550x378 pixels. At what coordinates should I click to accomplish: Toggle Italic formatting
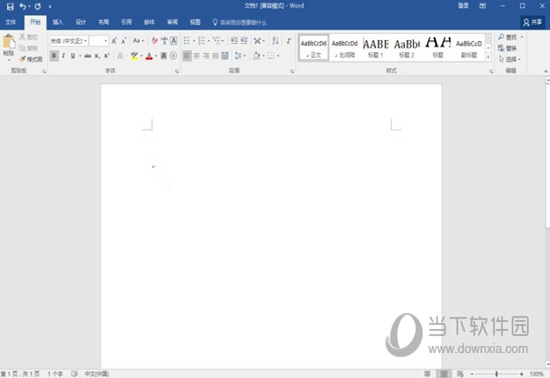click(63, 56)
